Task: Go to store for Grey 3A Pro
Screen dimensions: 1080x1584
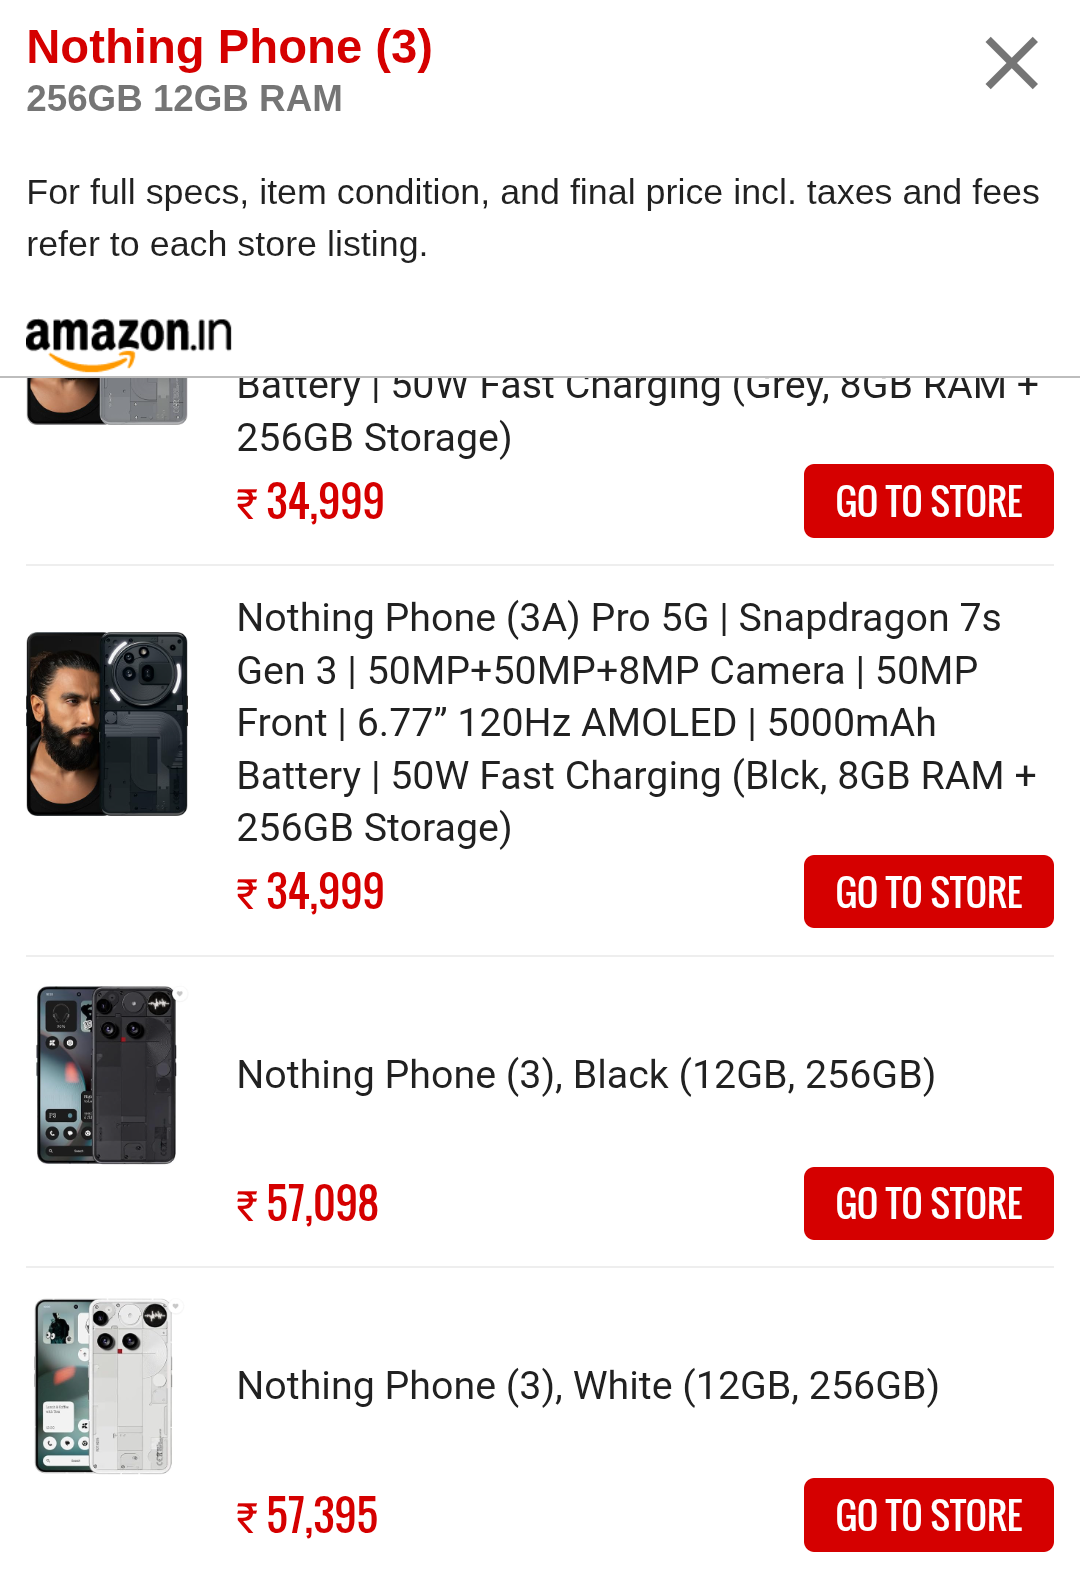Action: [x=928, y=501]
